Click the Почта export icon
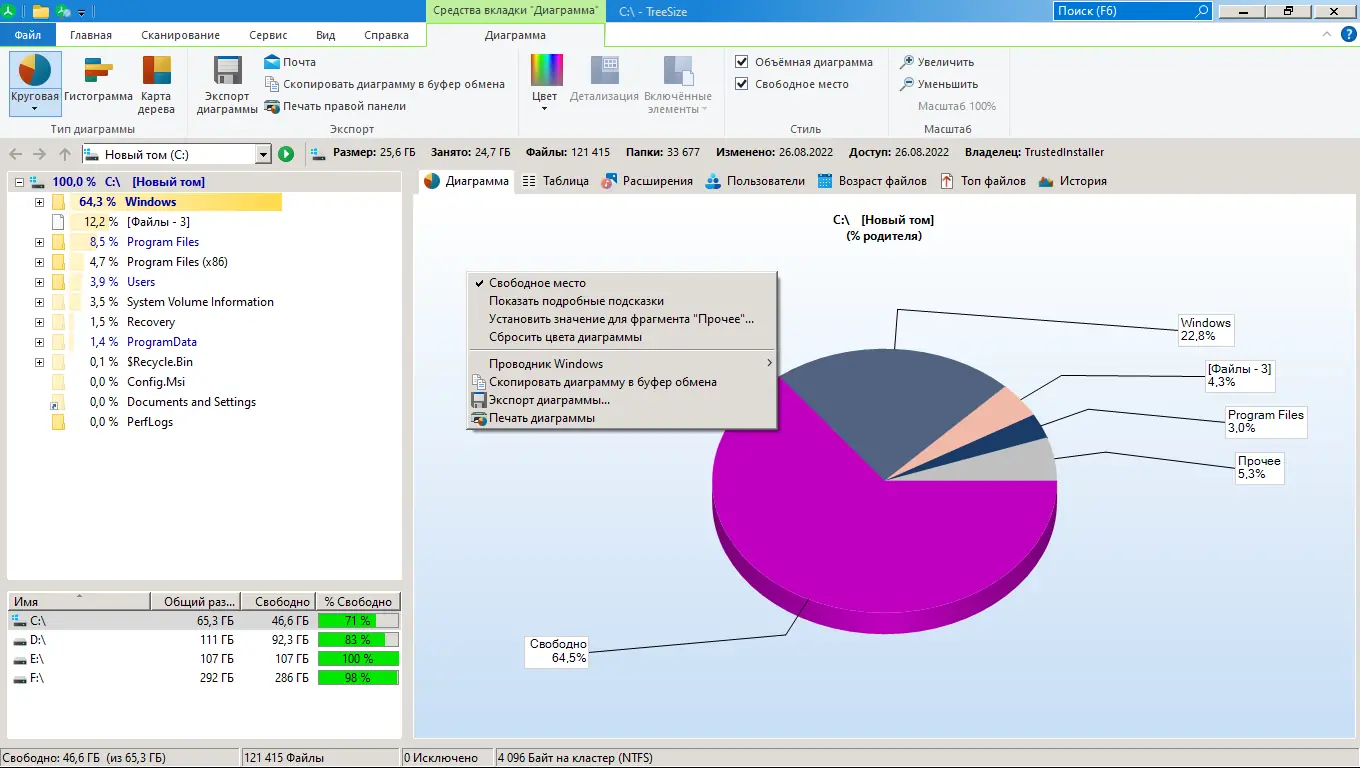This screenshot has width=1360, height=768. click(x=271, y=62)
